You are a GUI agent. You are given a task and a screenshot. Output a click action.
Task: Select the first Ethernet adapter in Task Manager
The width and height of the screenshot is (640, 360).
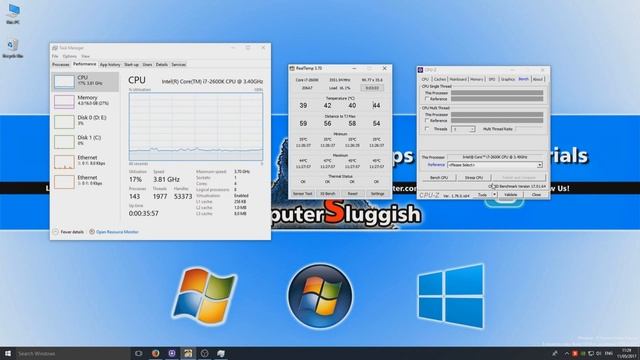click(85, 161)
